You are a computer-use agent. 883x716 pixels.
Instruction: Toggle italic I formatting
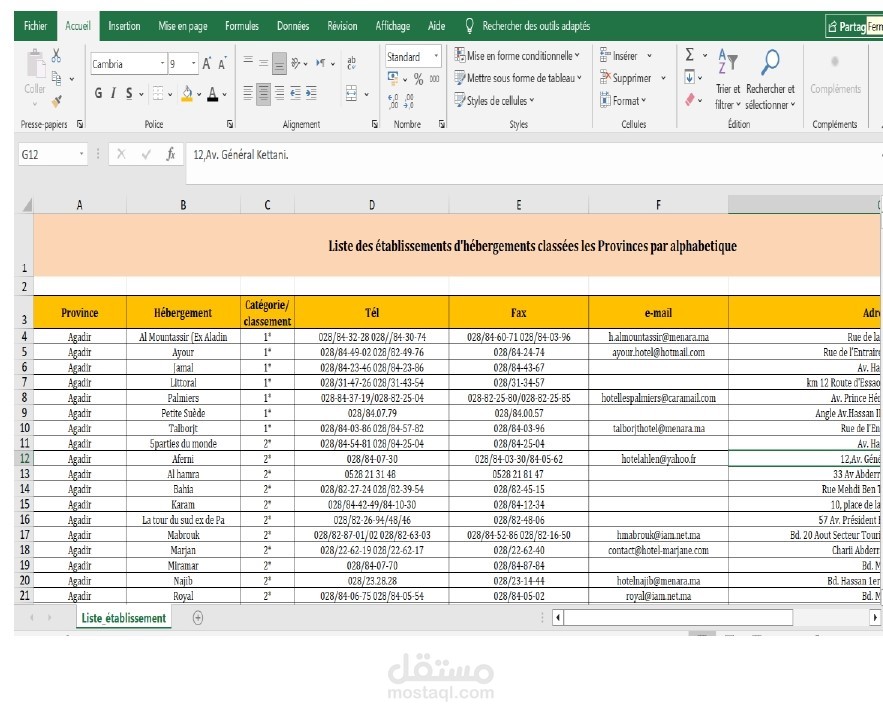(113, 94)
